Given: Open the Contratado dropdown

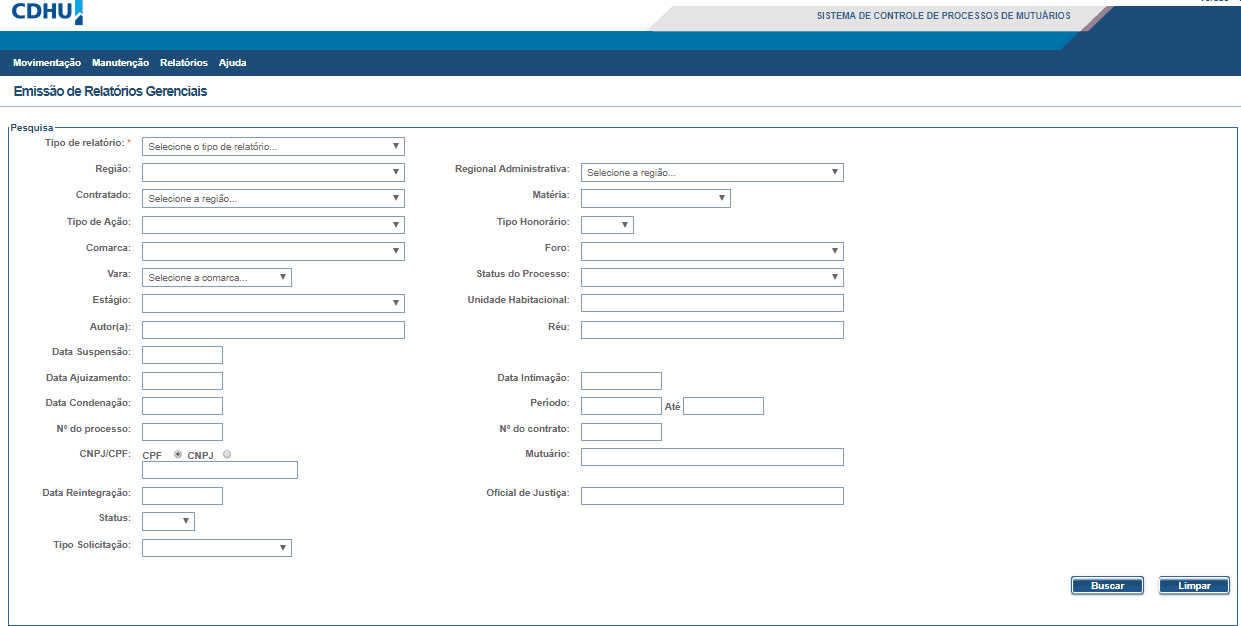Looking at the screenshot, I should point(273,198).
